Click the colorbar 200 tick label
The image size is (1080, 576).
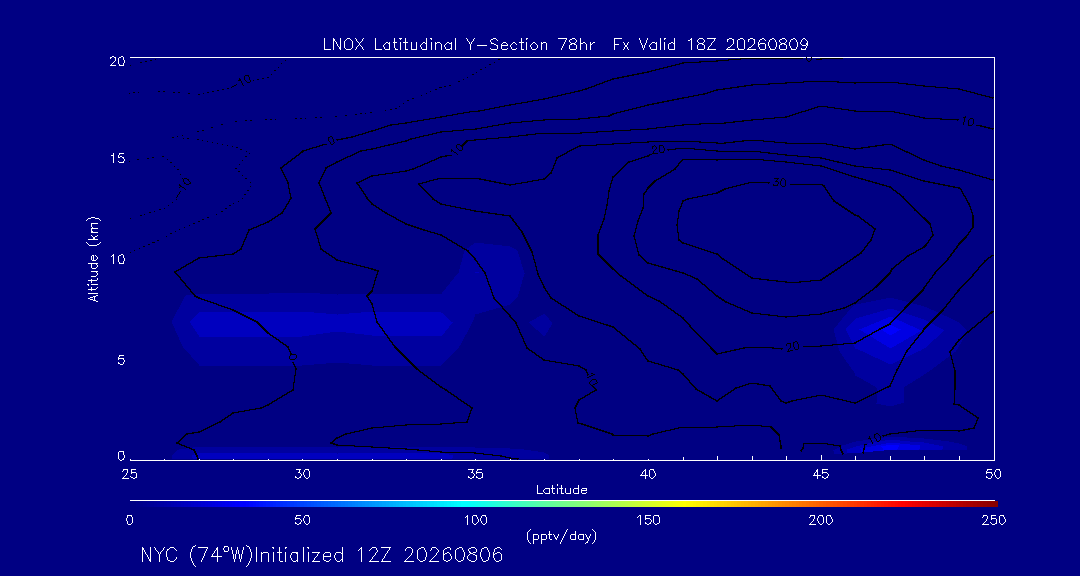(821, 520)
